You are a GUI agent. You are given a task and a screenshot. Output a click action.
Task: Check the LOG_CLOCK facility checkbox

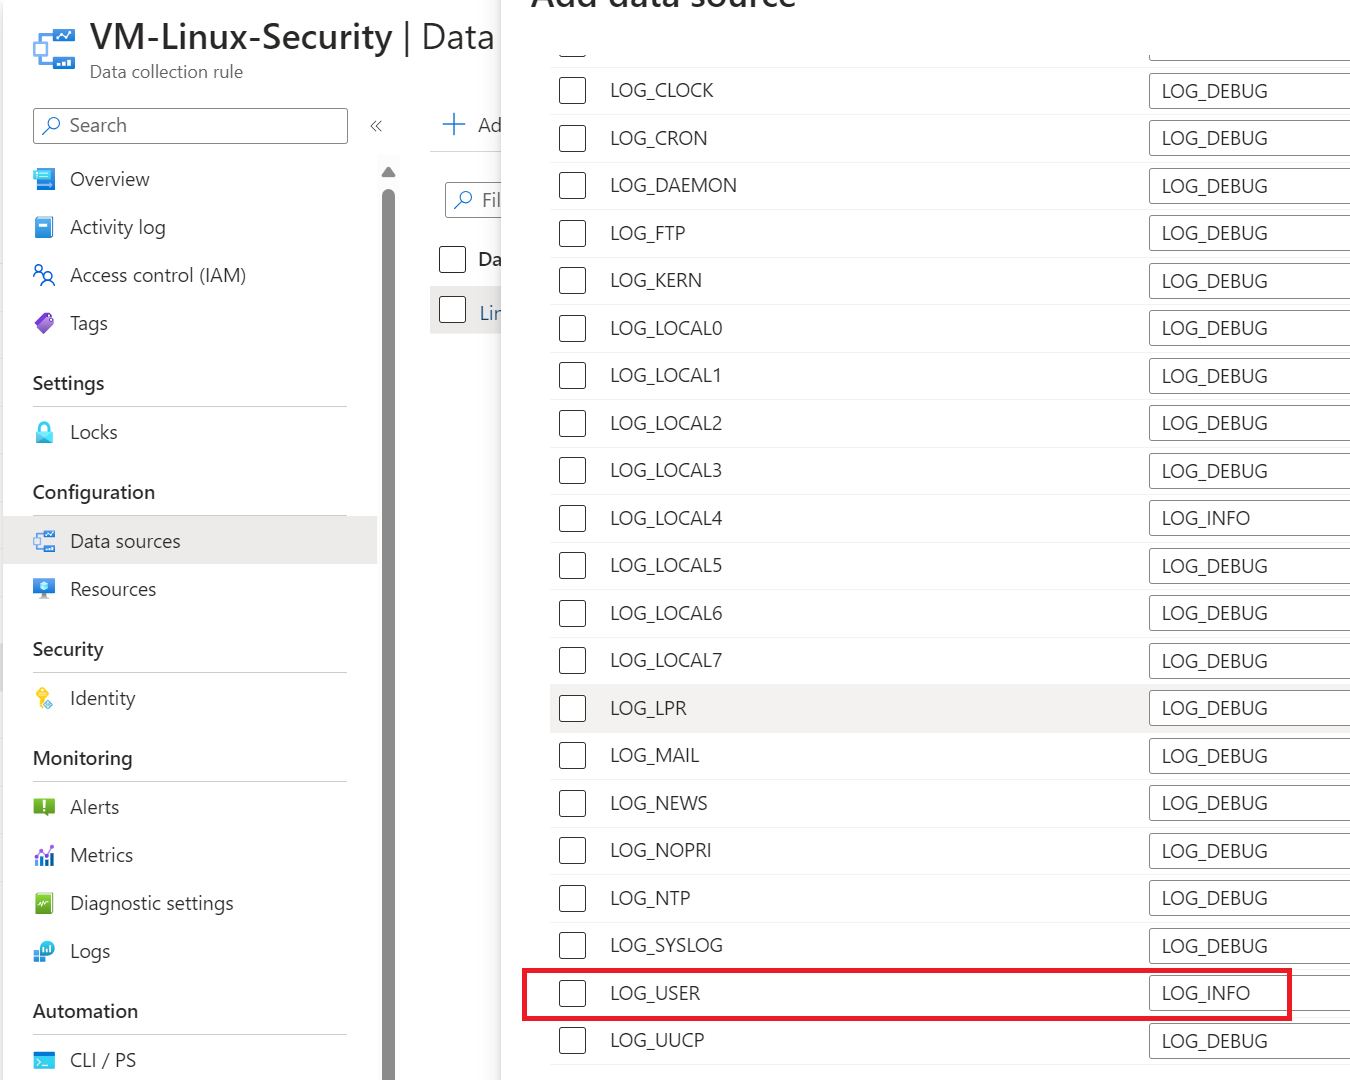(572, 90)
